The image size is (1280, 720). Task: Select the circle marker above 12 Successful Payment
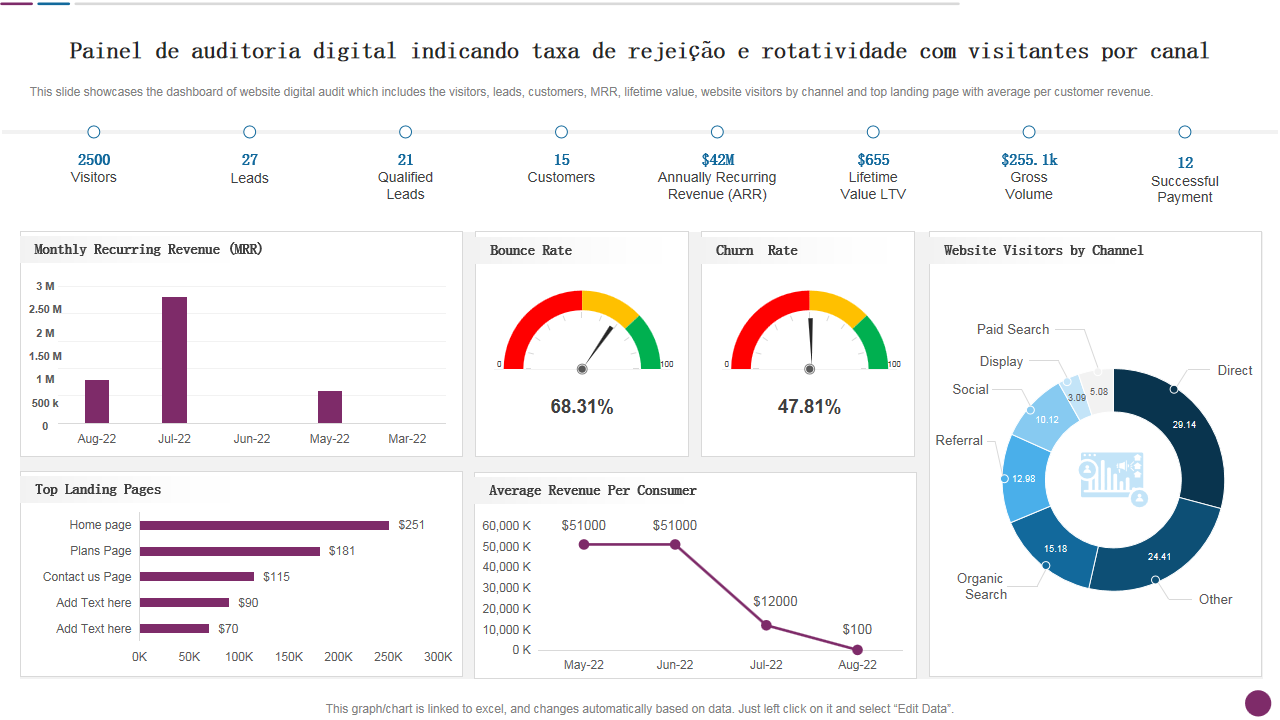(x=1185, y=132)
